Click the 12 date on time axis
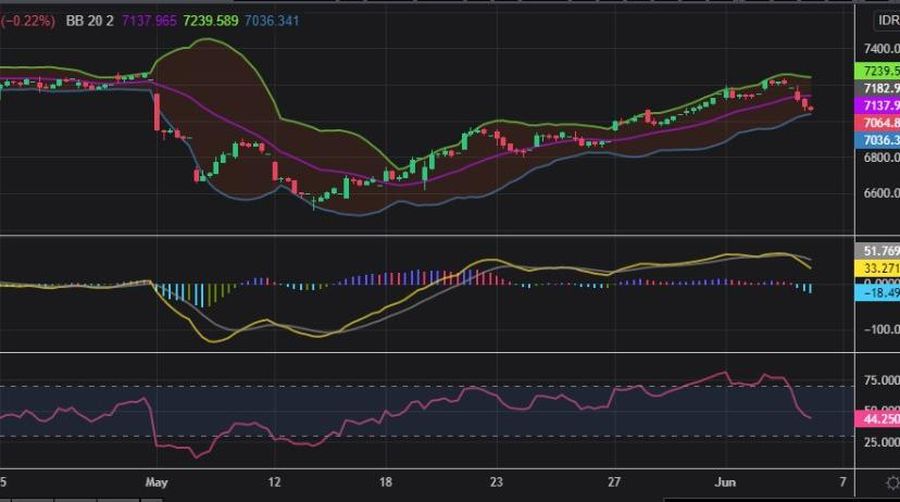This screenshot has height=502, width=900. (274, 482)
